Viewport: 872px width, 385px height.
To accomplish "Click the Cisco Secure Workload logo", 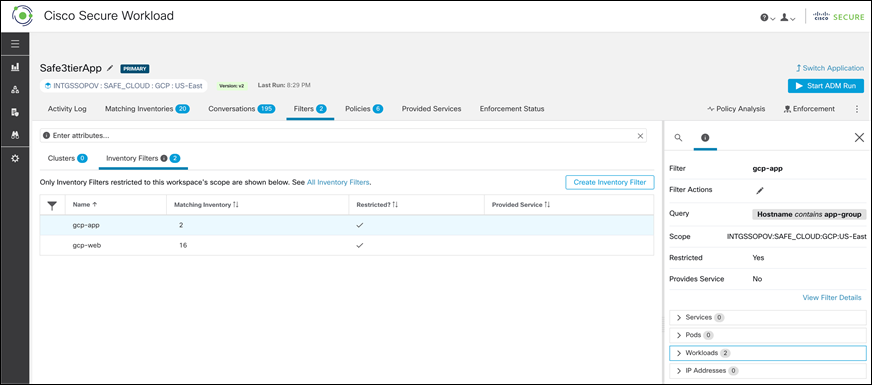I will pos(22,16).
